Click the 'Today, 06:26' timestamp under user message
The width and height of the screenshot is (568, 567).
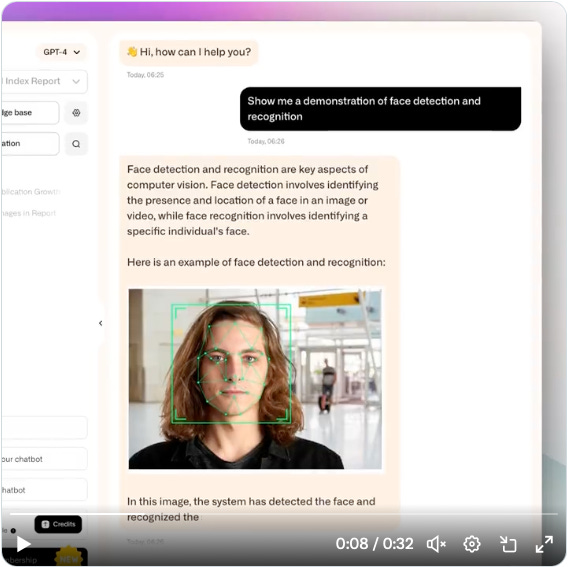(266, 141)
